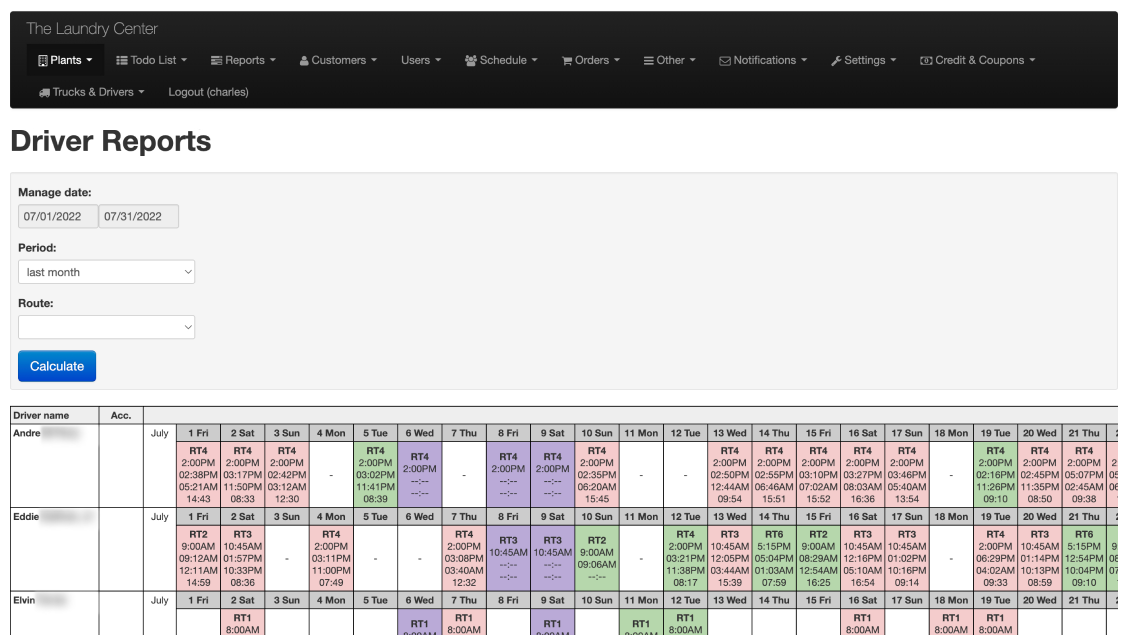Open the Reports menu
Image resolution: width=1128 pixels, height=635 pixels.
pos(243,60)
